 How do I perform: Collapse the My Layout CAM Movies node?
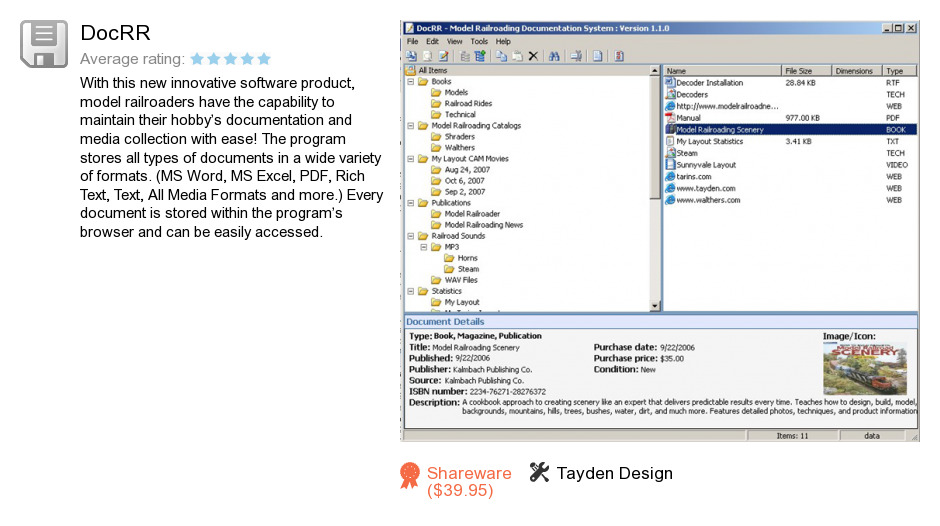[411, 159]
